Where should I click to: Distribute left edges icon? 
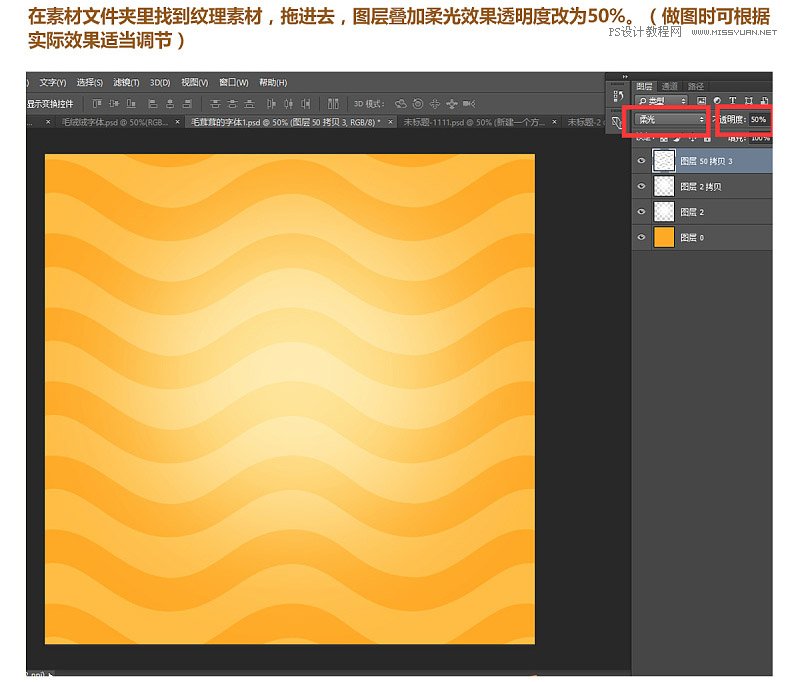tap(271, 104)
